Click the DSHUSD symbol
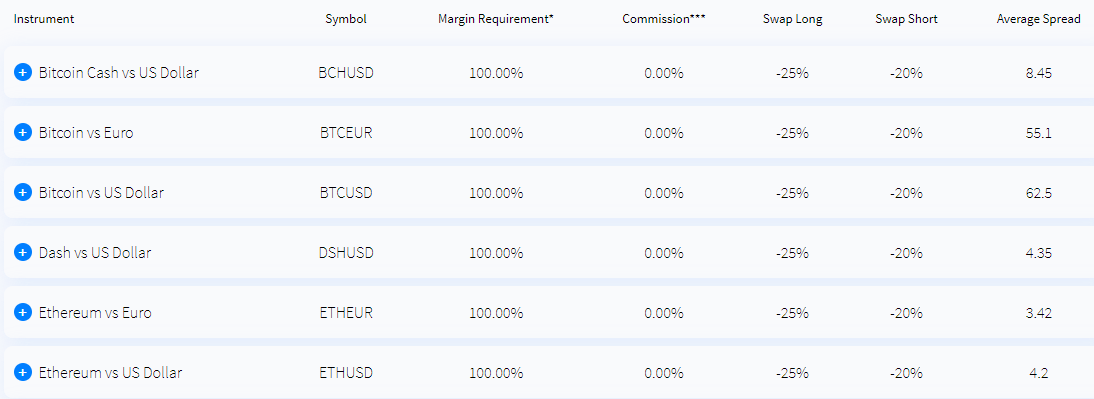Viewport: 1094px width, 399px height. [x=345, y=253]
